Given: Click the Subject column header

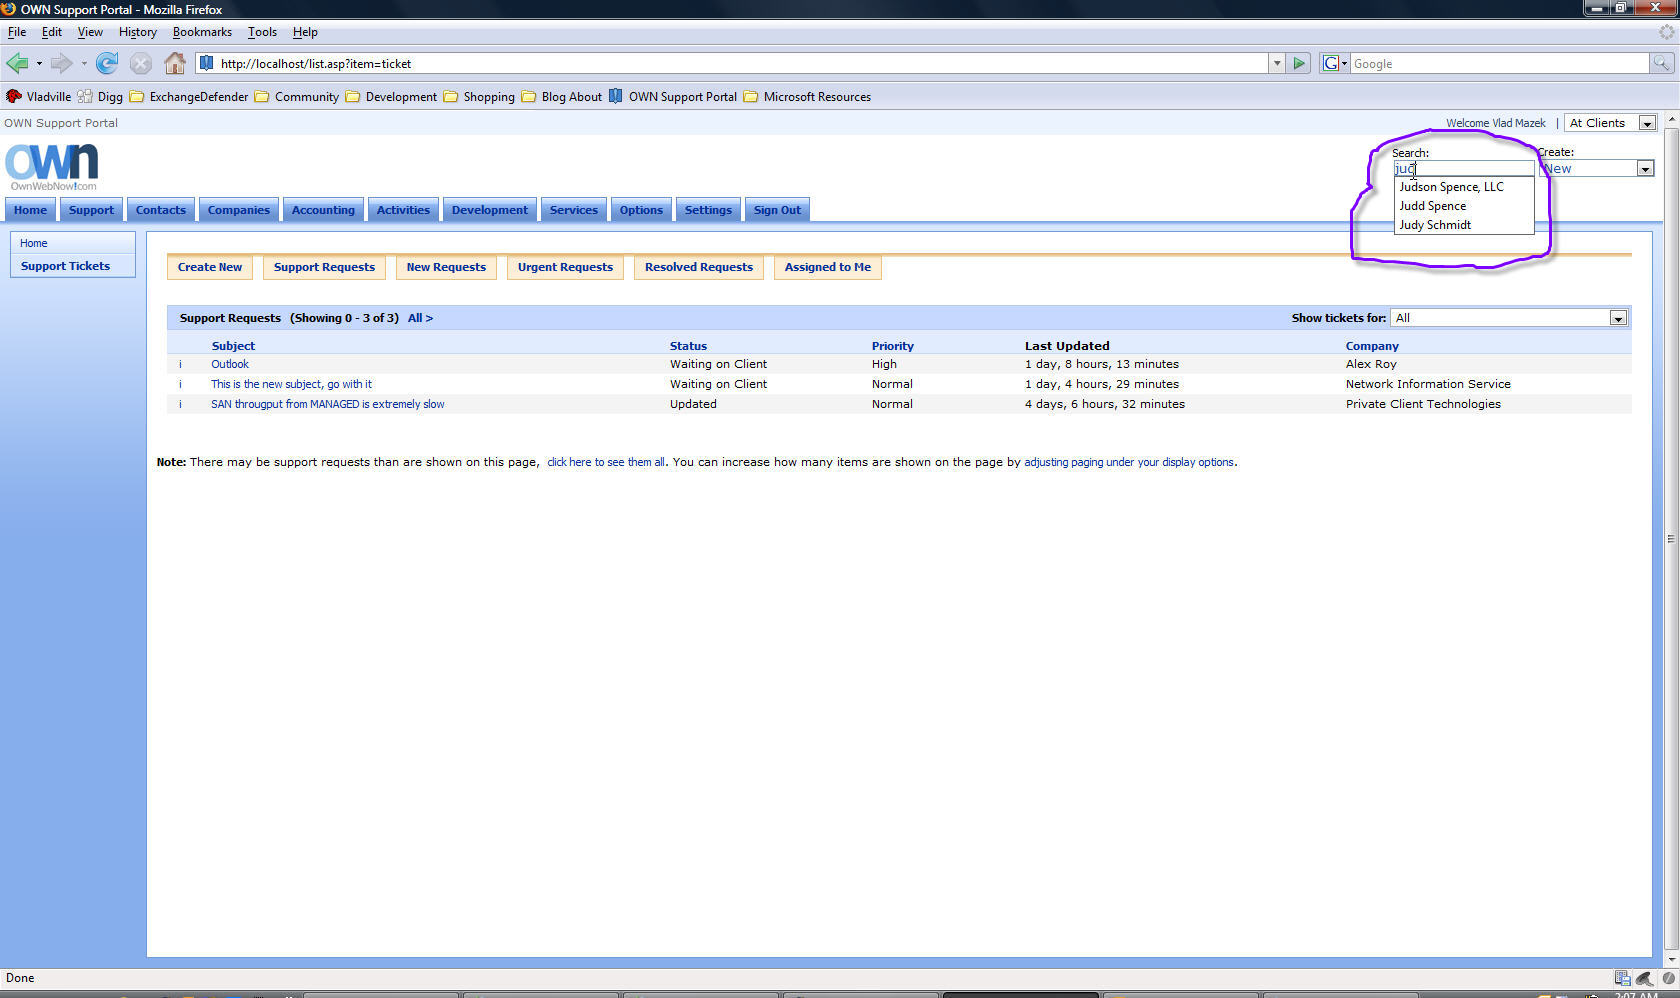Looking at the screenshot, I should (x=233, y=346).
